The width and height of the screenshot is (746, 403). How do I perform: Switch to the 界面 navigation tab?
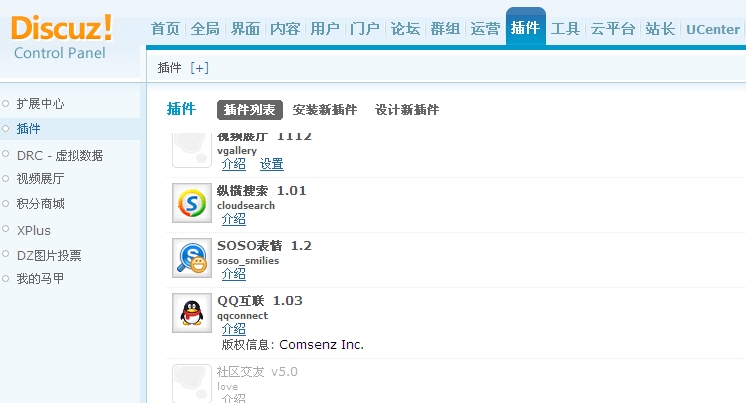point(245,29)
